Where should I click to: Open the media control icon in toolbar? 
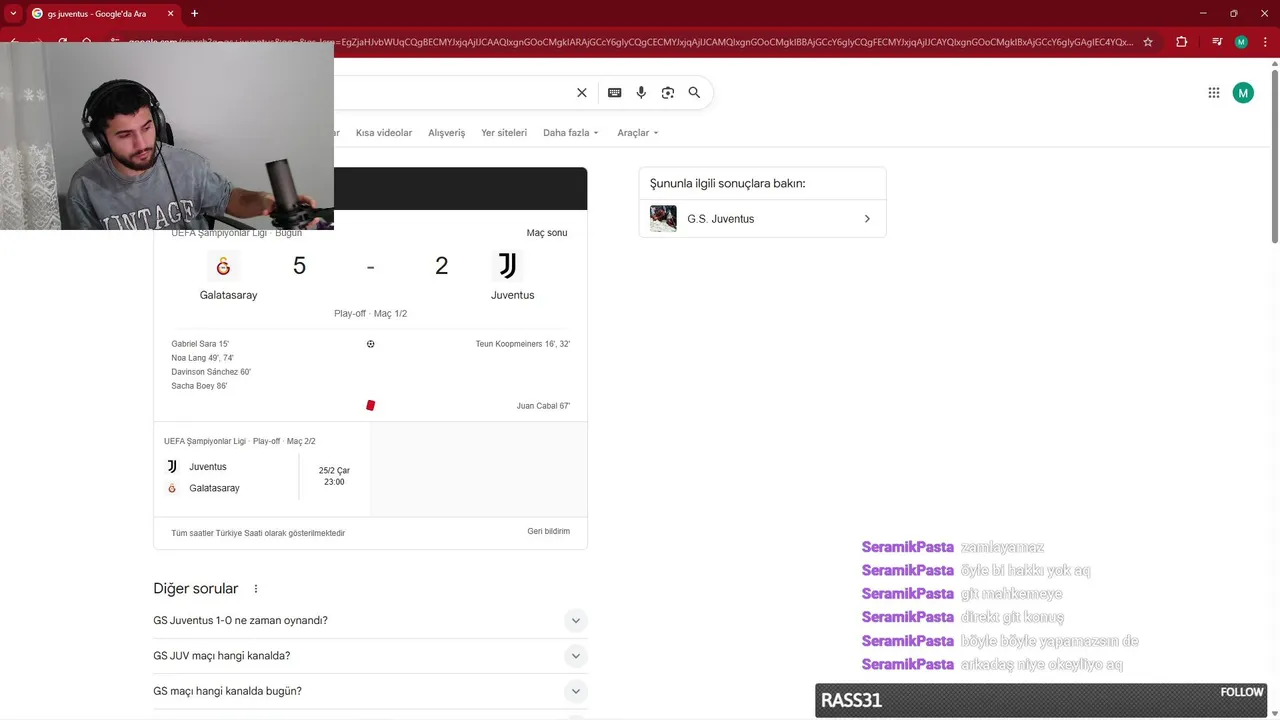click(x=1217, y=42)
